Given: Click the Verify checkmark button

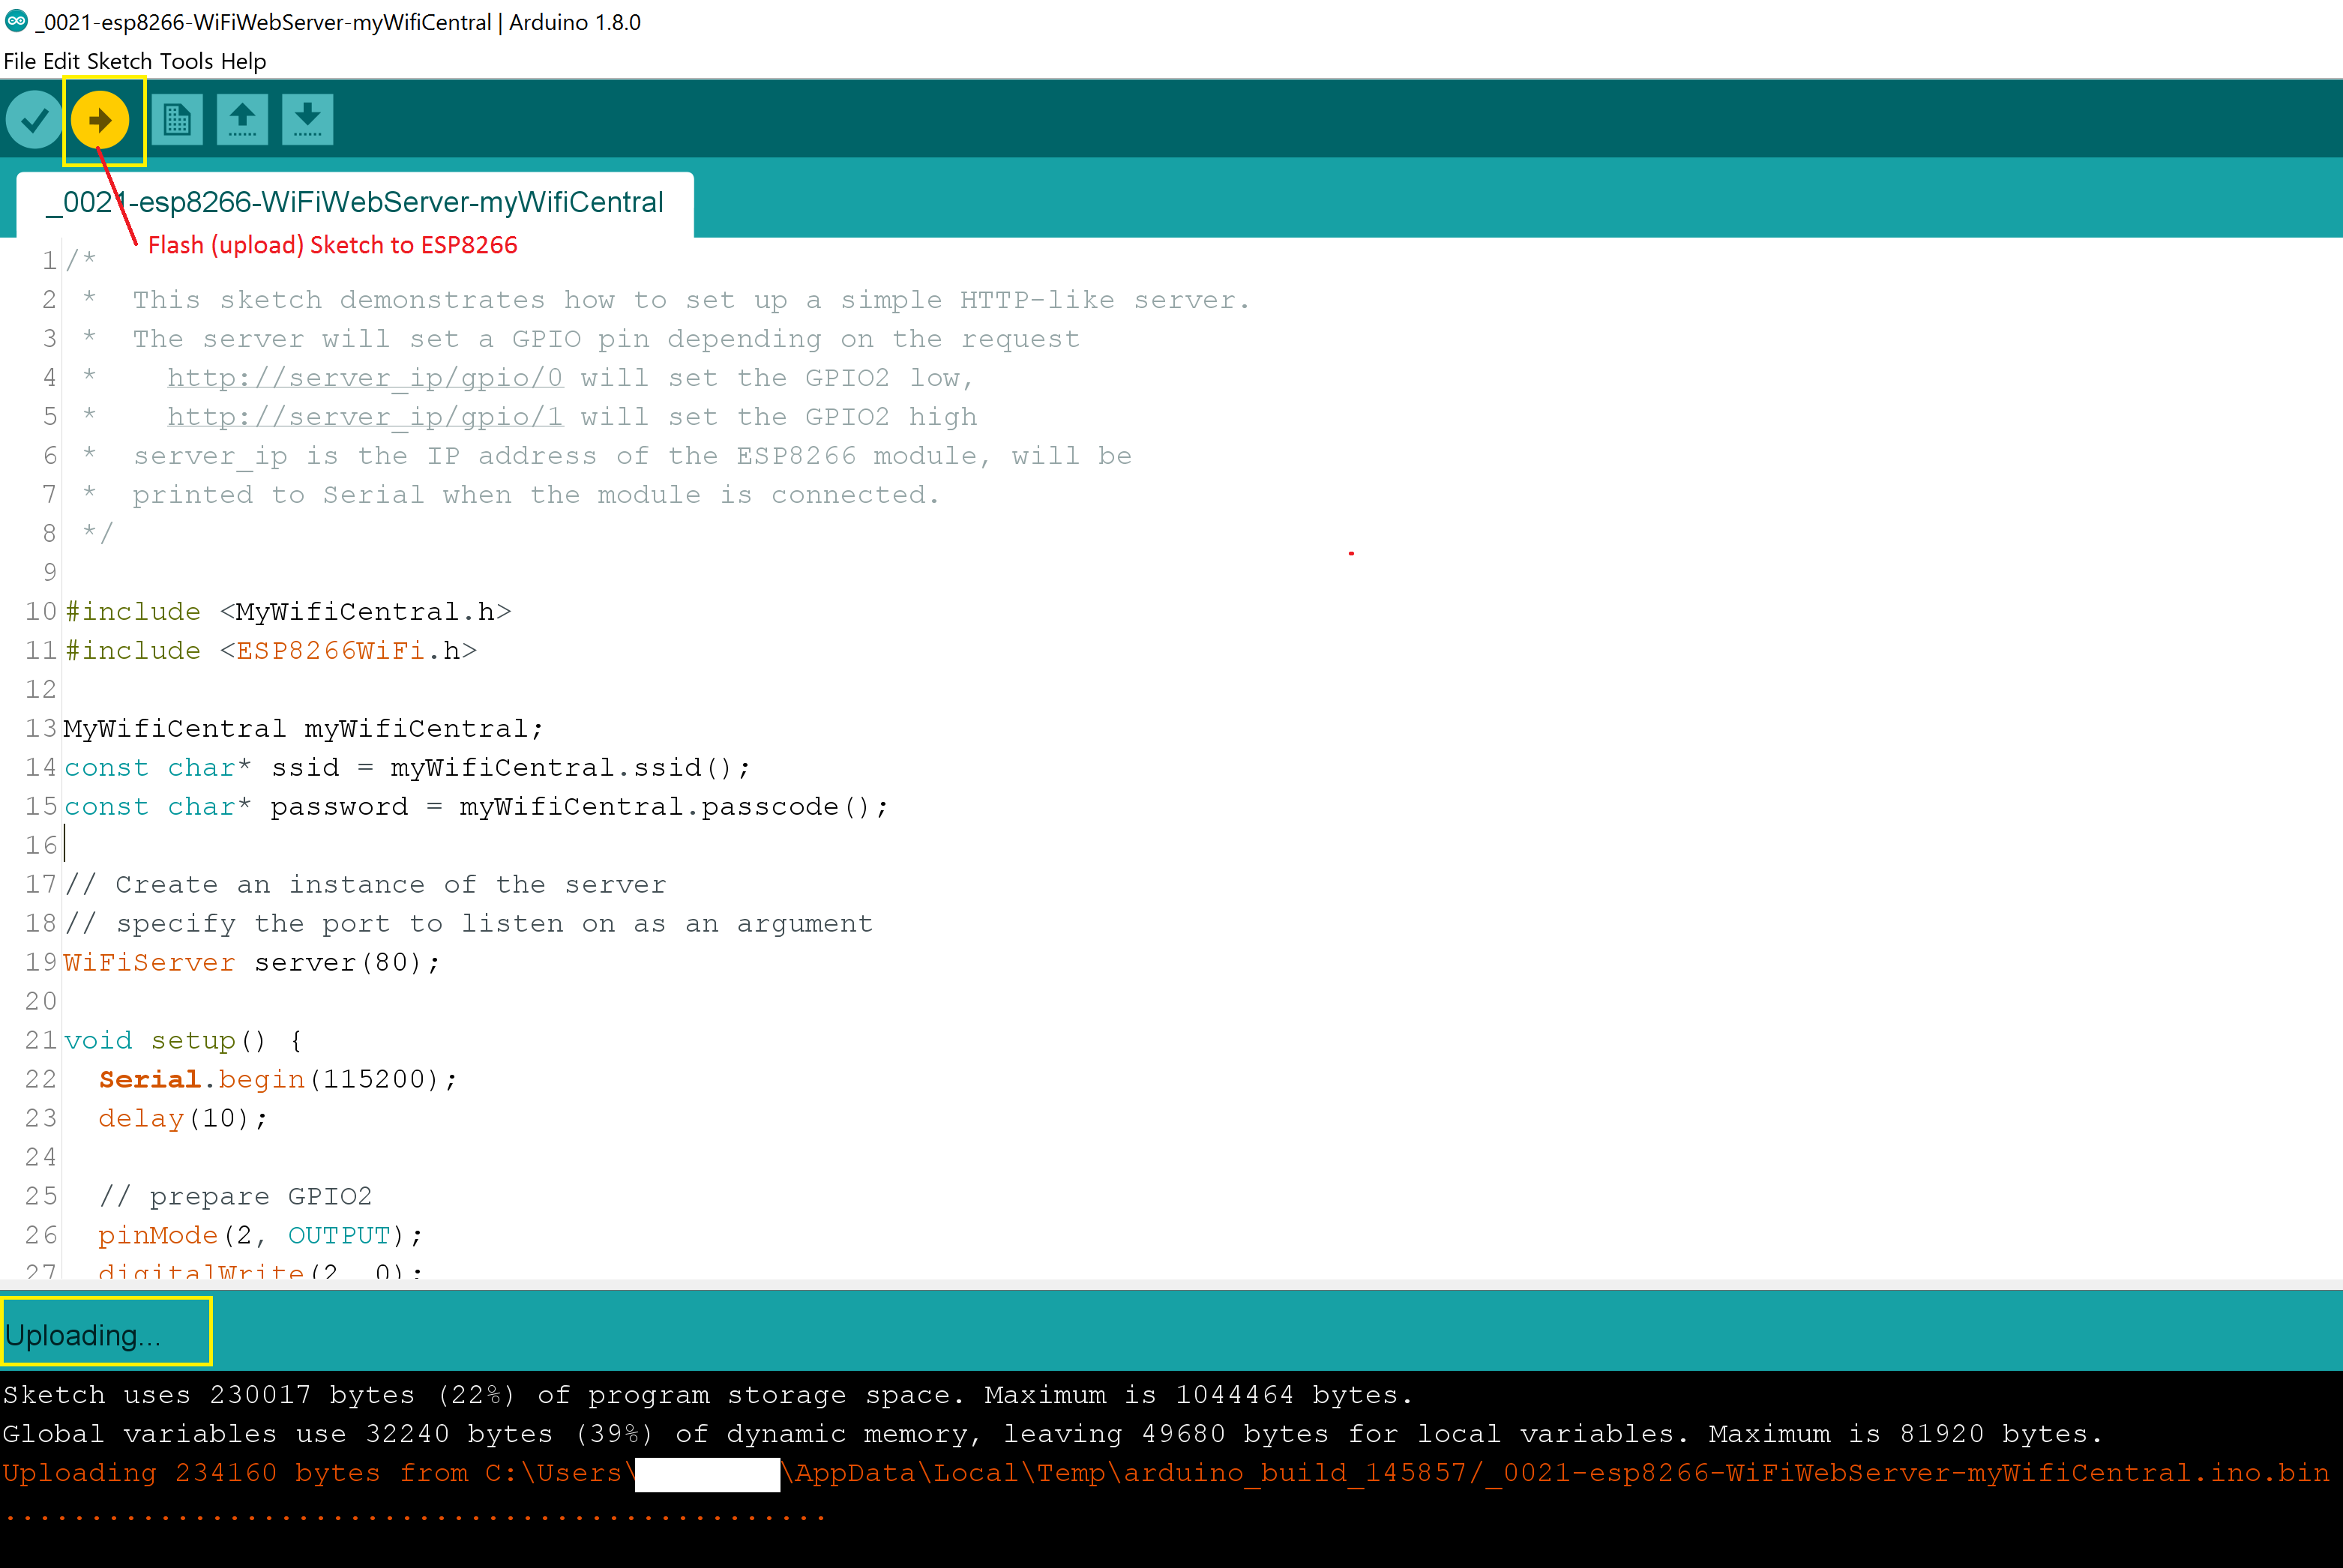Looking at the screenshot, I should (x=35, y=120).
